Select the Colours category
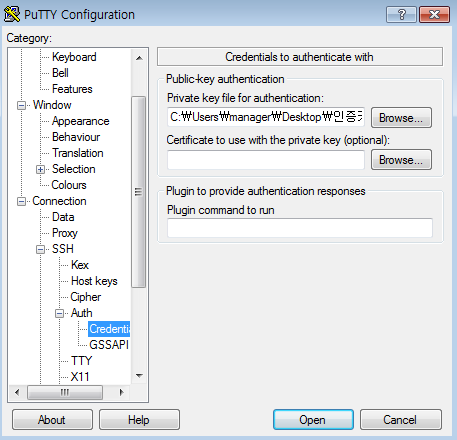Screen dimensions: 457x440 [x=69, y=185]
